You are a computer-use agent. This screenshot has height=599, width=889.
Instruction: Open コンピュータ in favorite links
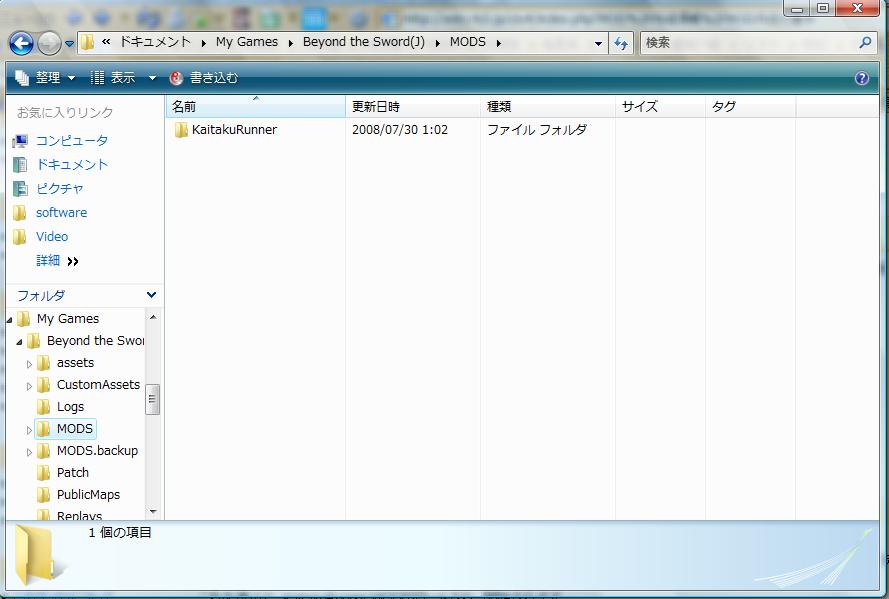tap(71, 141)
